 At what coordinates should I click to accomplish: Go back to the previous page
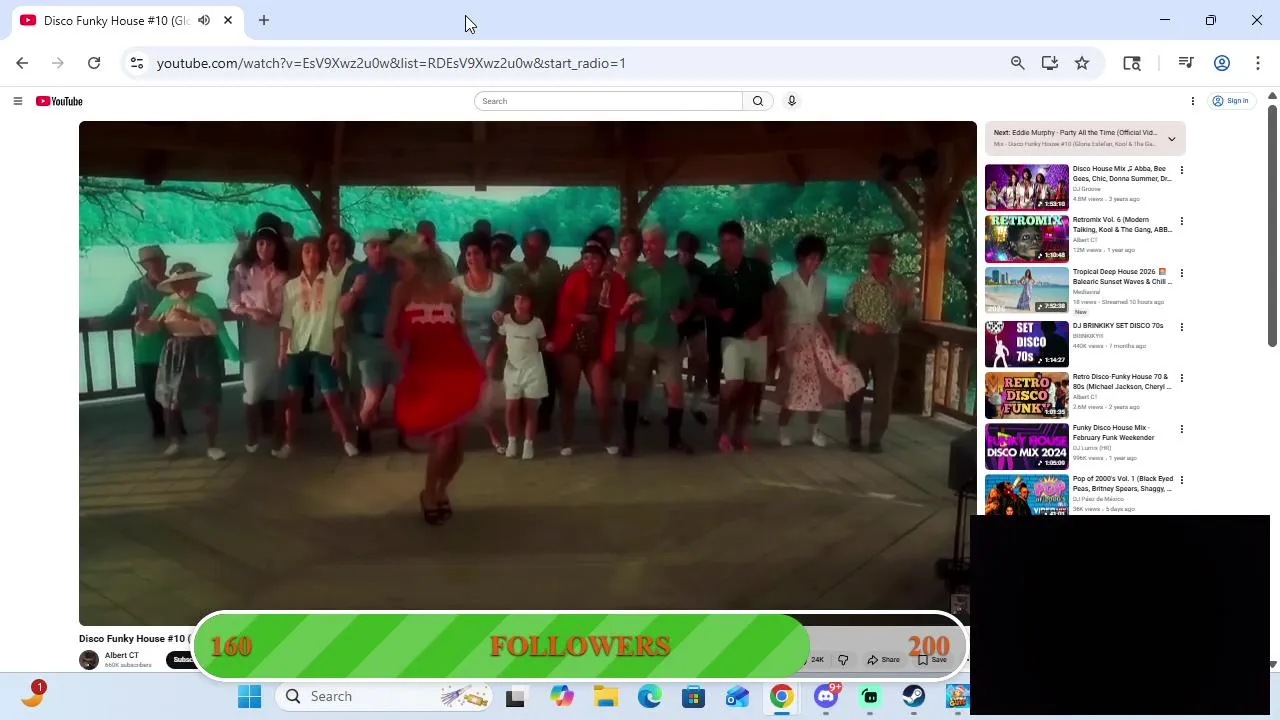click(x=22, y=63)
